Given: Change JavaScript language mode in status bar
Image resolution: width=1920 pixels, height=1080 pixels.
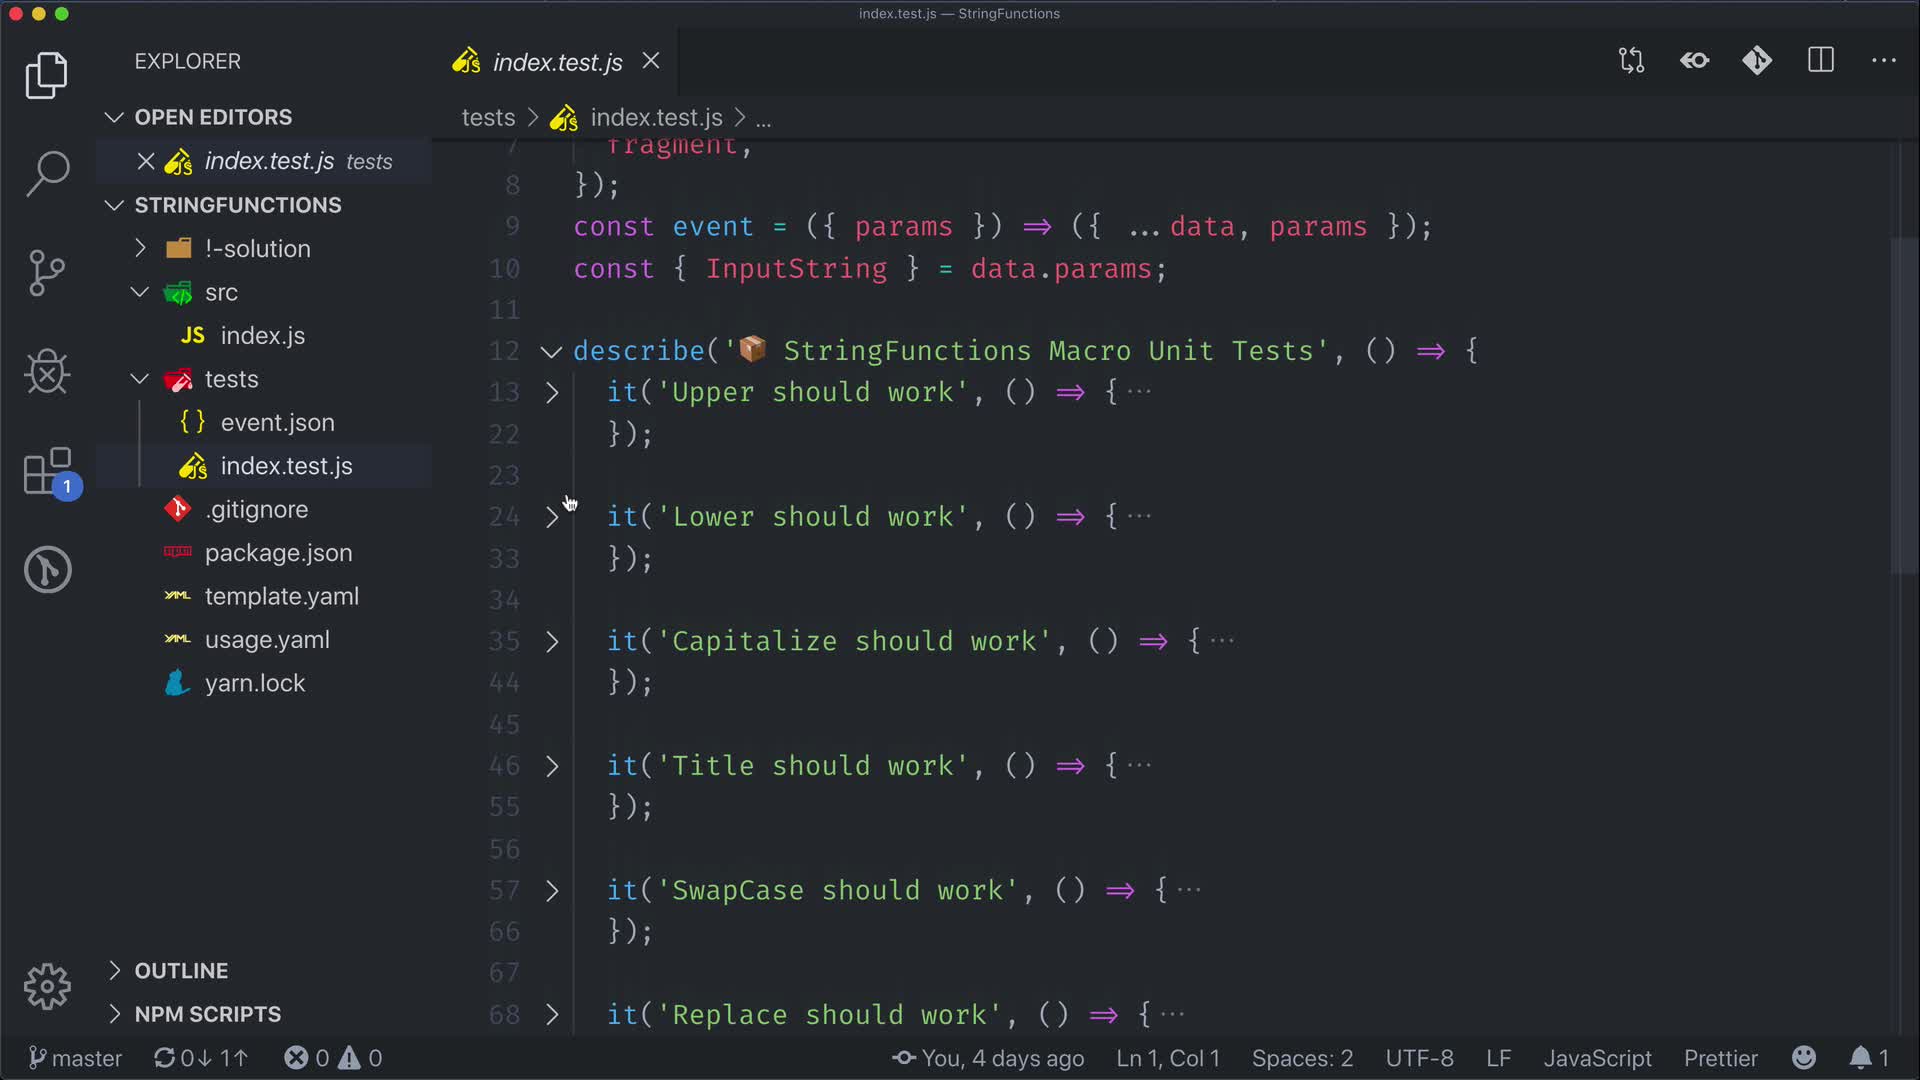Looking at the screenshot, I should (x=1597, y=1058).
